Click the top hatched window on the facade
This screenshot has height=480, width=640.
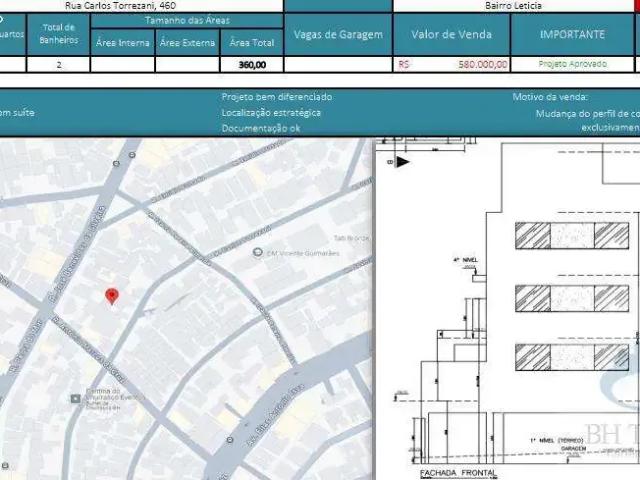click(x=572, y=236)
